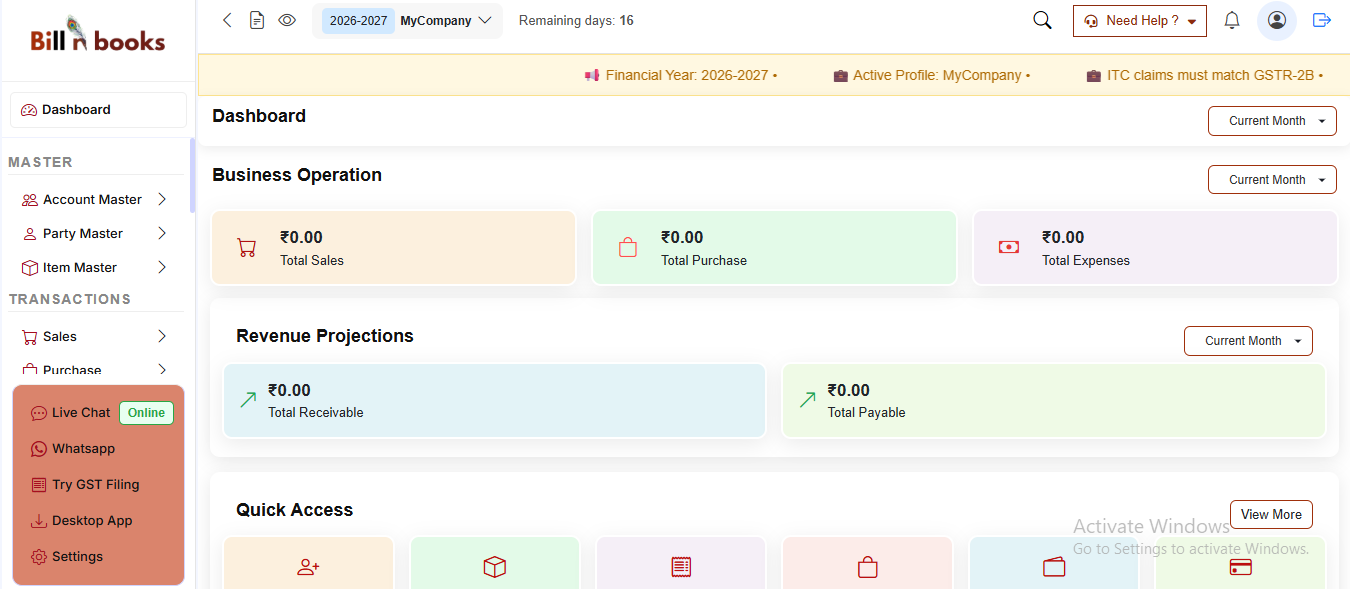Click the Total Sales card
This screenshot has width=1350, height=589.
point(394,248)
